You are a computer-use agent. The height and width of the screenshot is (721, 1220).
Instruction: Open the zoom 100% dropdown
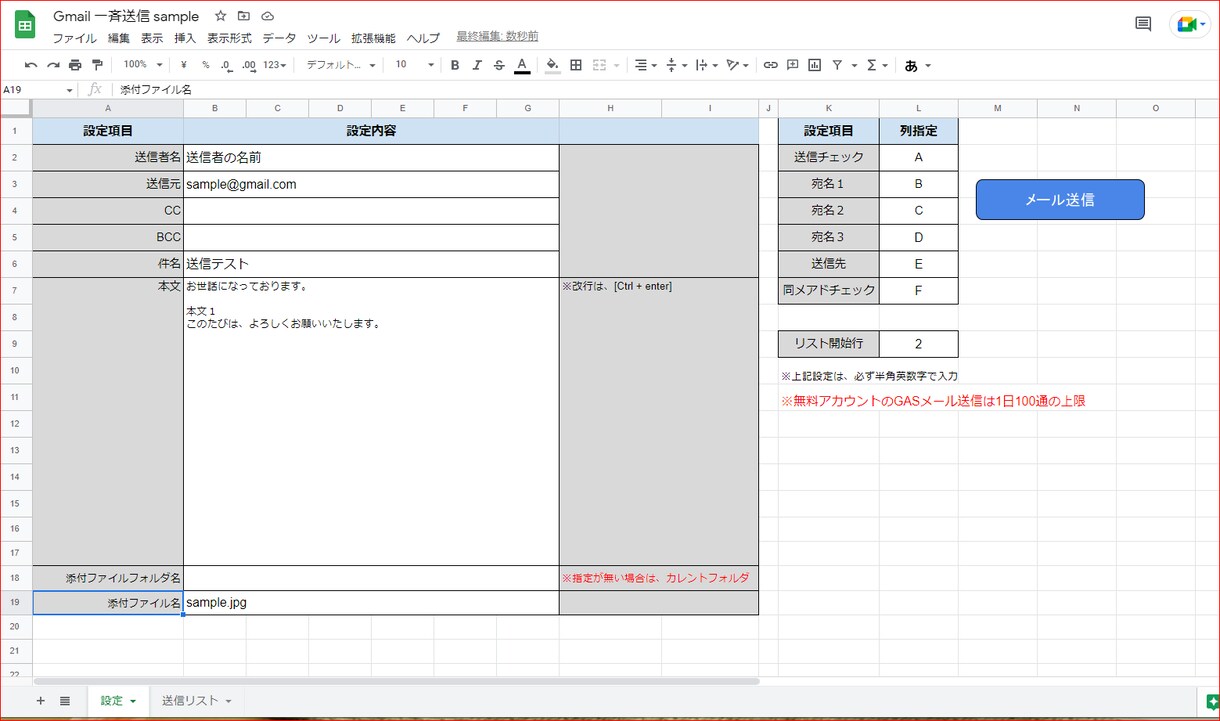[141, 65]
